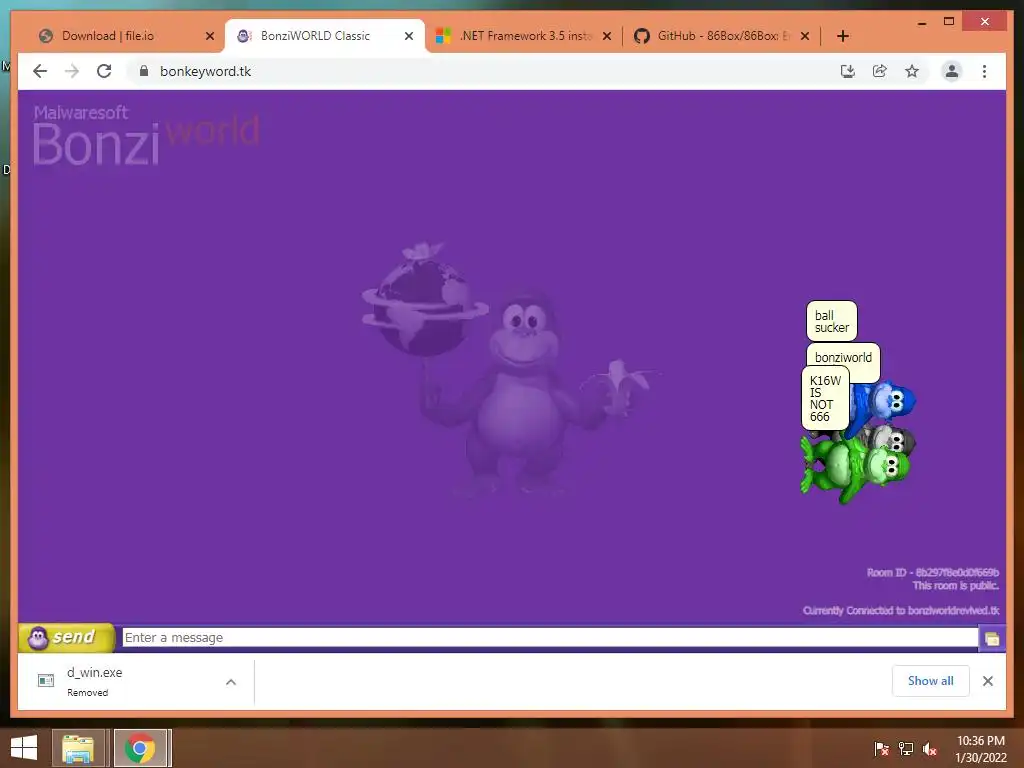
Task: Click the d_win.exe download item
Action: click(137, 682)
